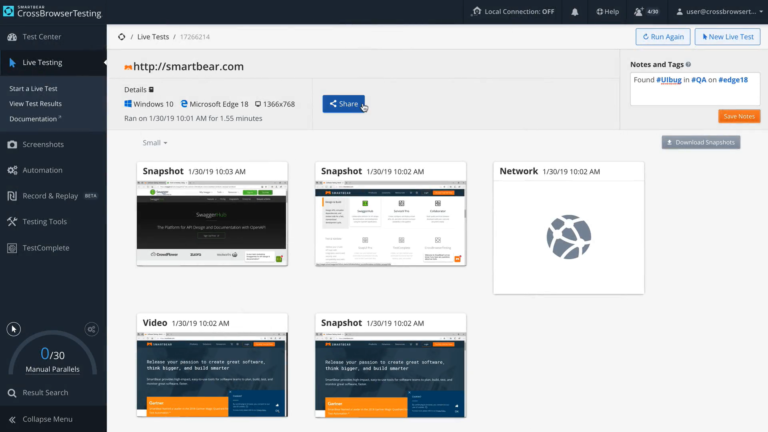The image size is (768, 432).
Task: Open Result Search
Action: coord(45,393)
